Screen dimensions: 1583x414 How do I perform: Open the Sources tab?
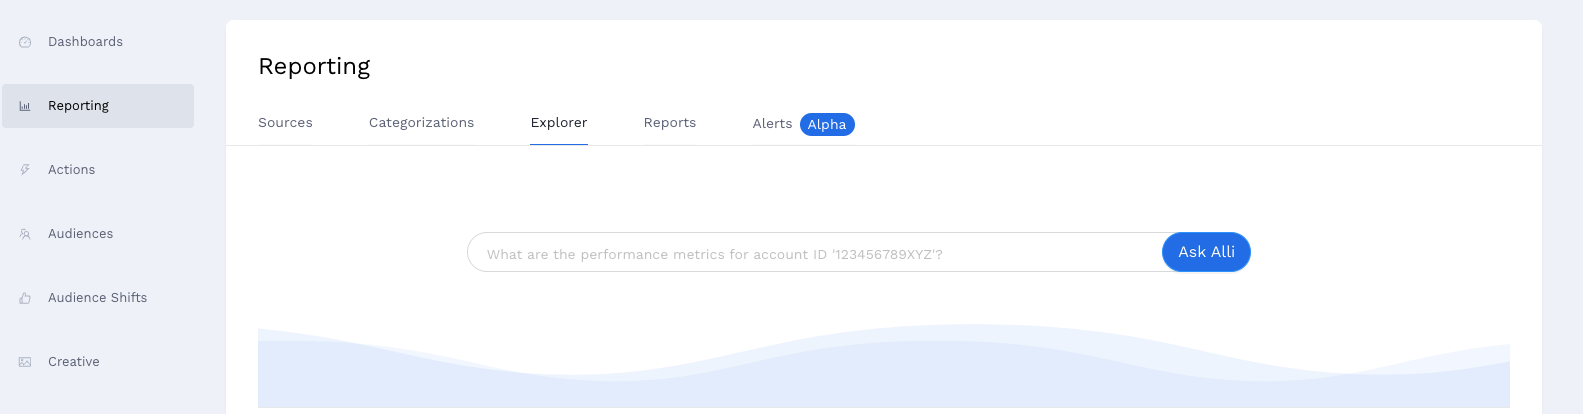click(285, 123)
